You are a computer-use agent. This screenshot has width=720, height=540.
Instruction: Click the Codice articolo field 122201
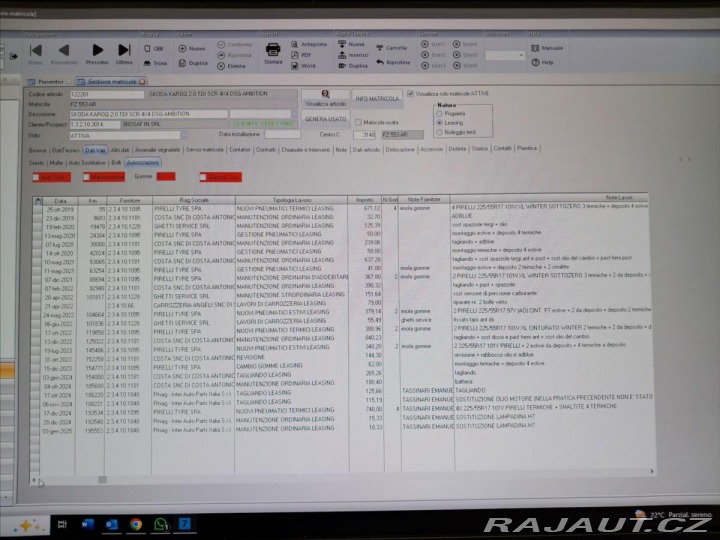click(107, 94)
